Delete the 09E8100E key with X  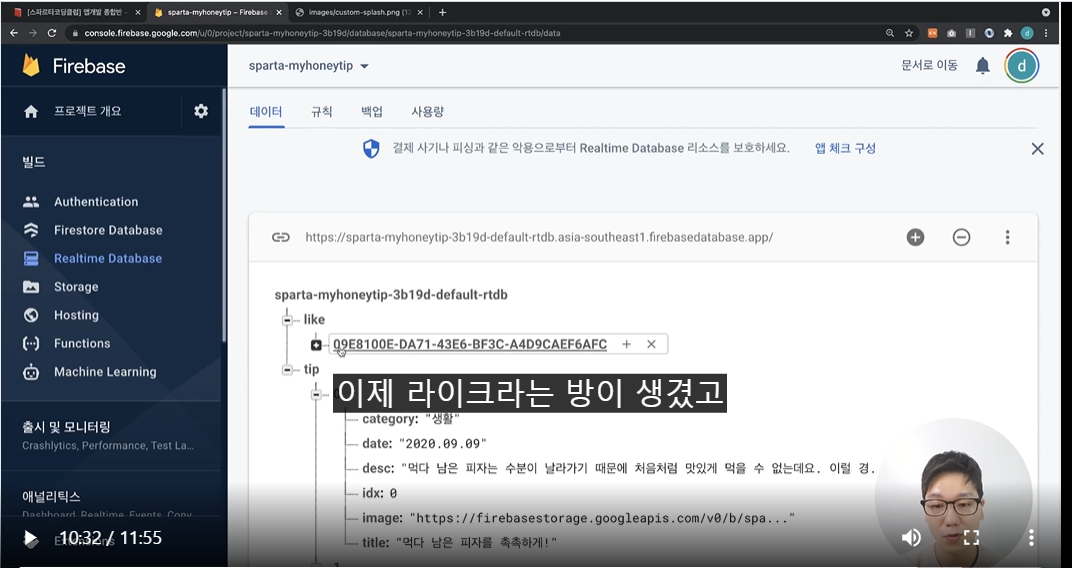pos(651,344)
